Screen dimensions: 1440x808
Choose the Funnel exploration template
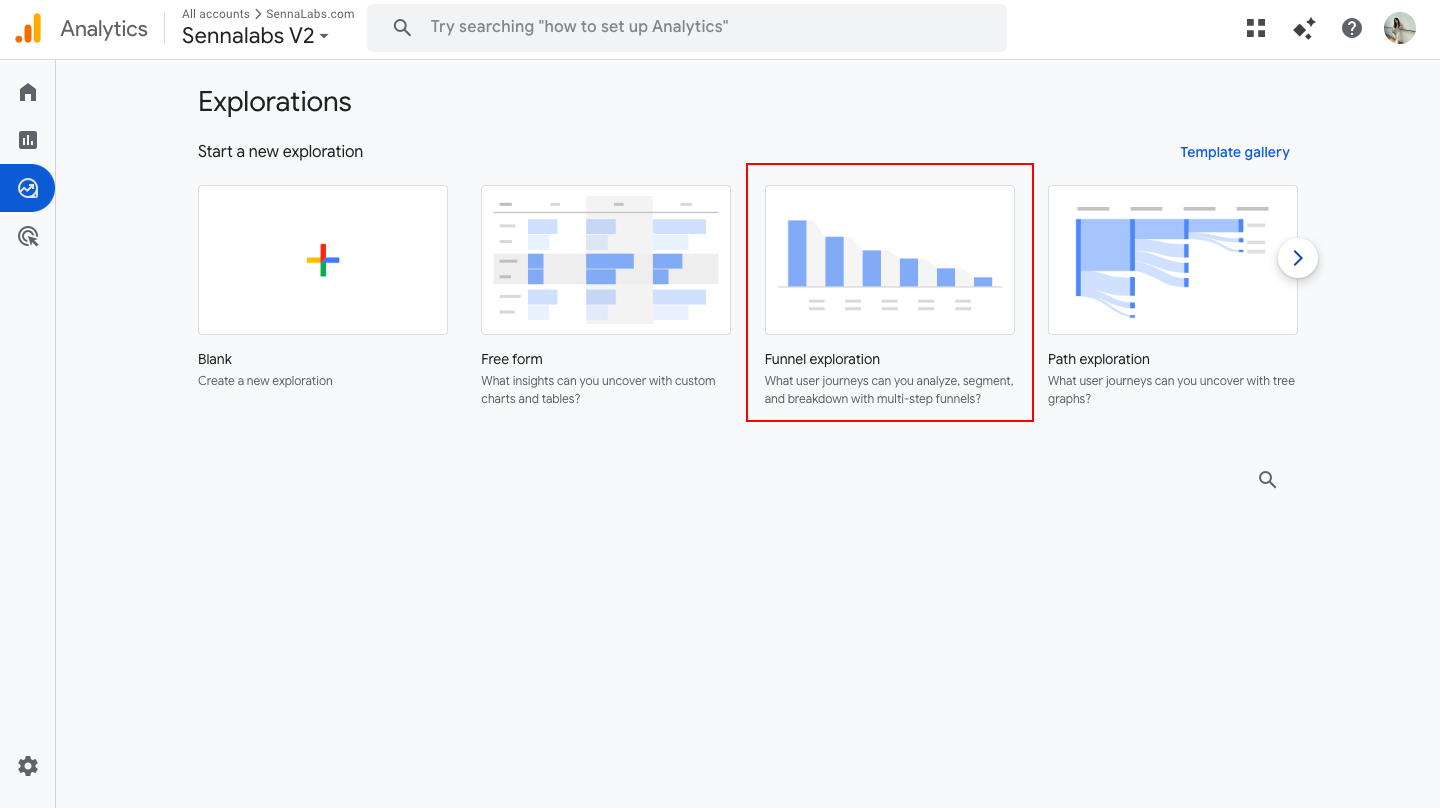(x=889, y=260)
